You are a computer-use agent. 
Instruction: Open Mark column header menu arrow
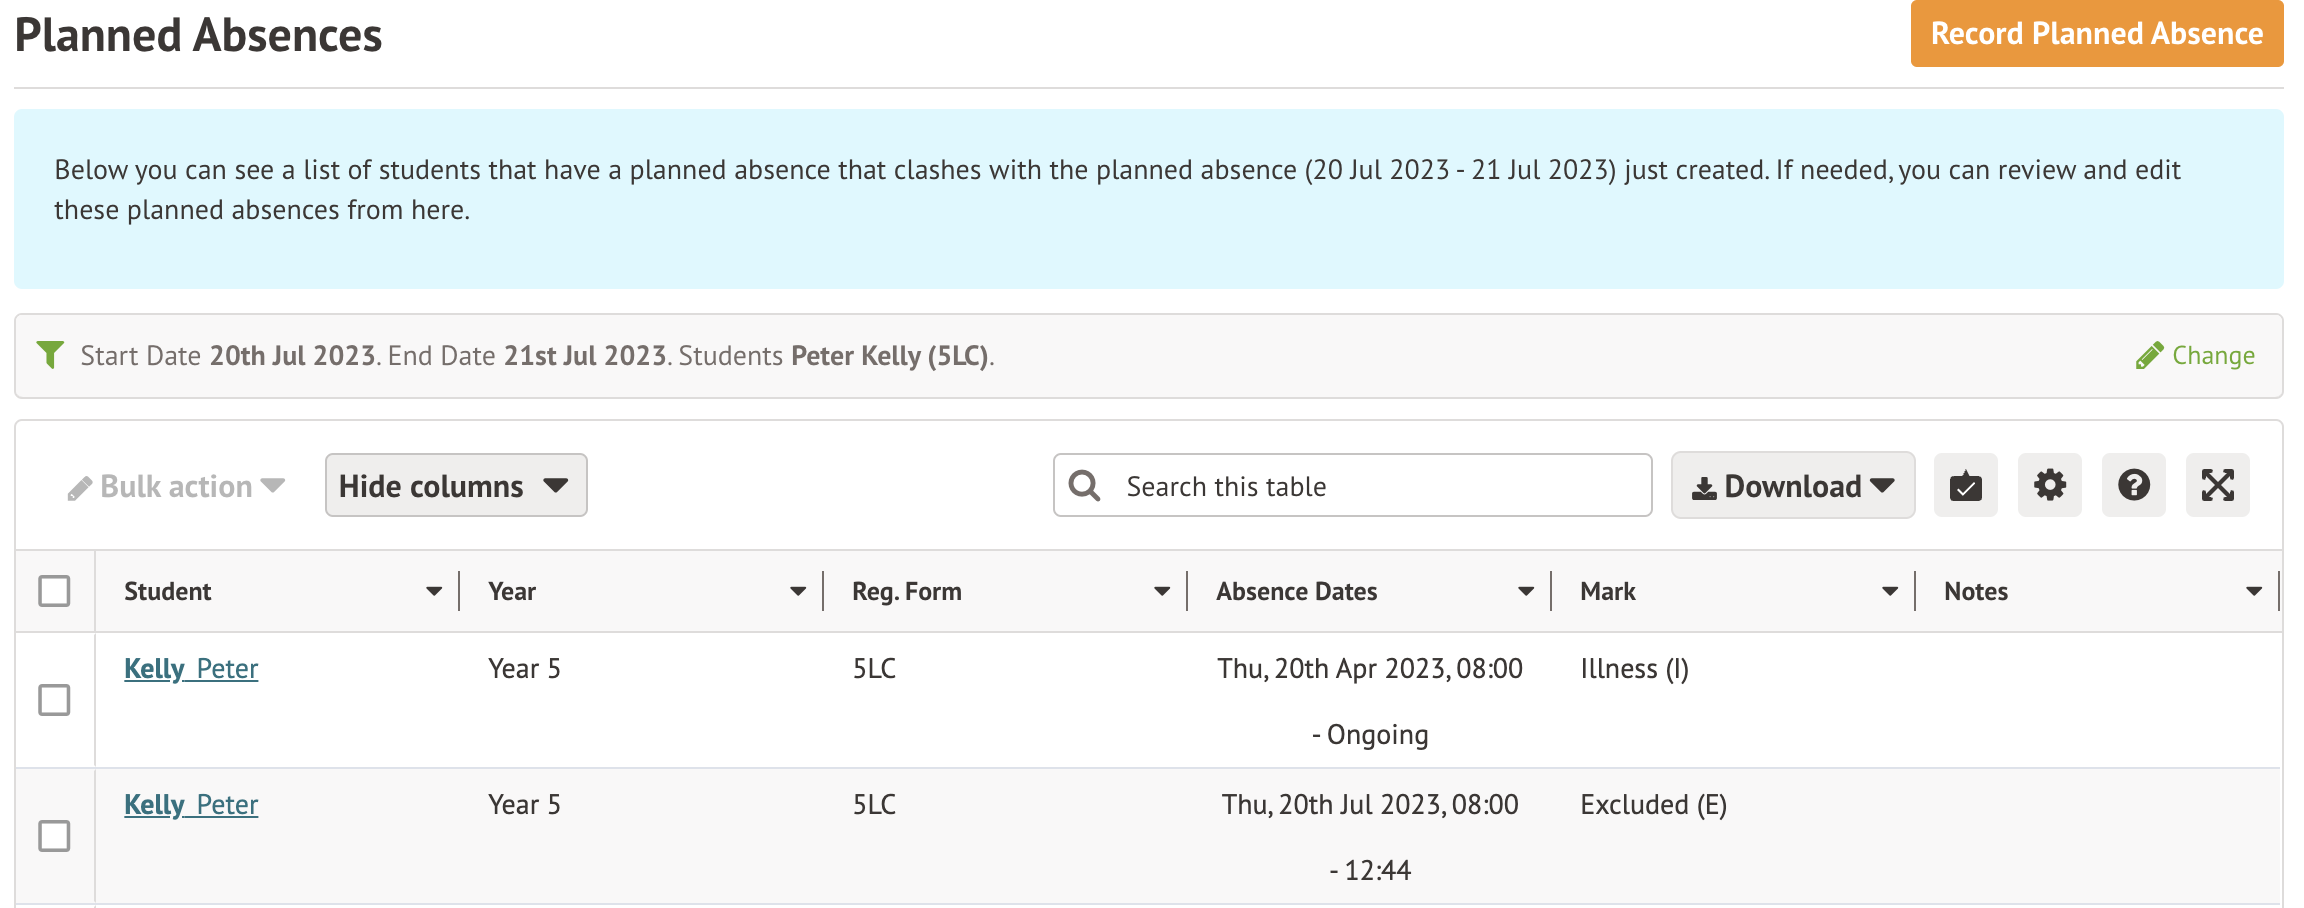click(x=1890, y=592)
